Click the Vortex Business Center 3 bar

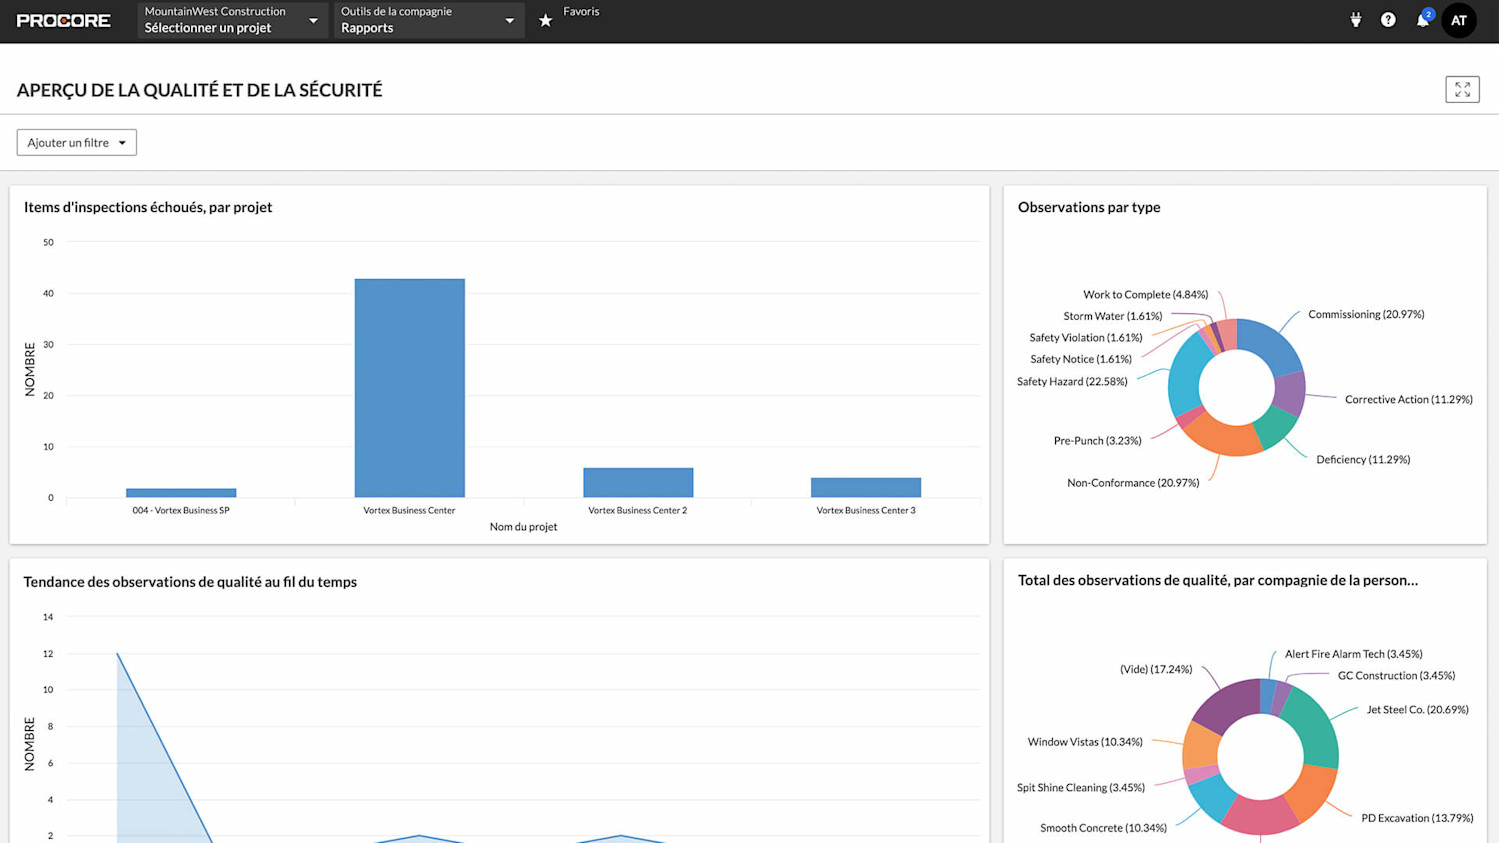coord(866,487)
